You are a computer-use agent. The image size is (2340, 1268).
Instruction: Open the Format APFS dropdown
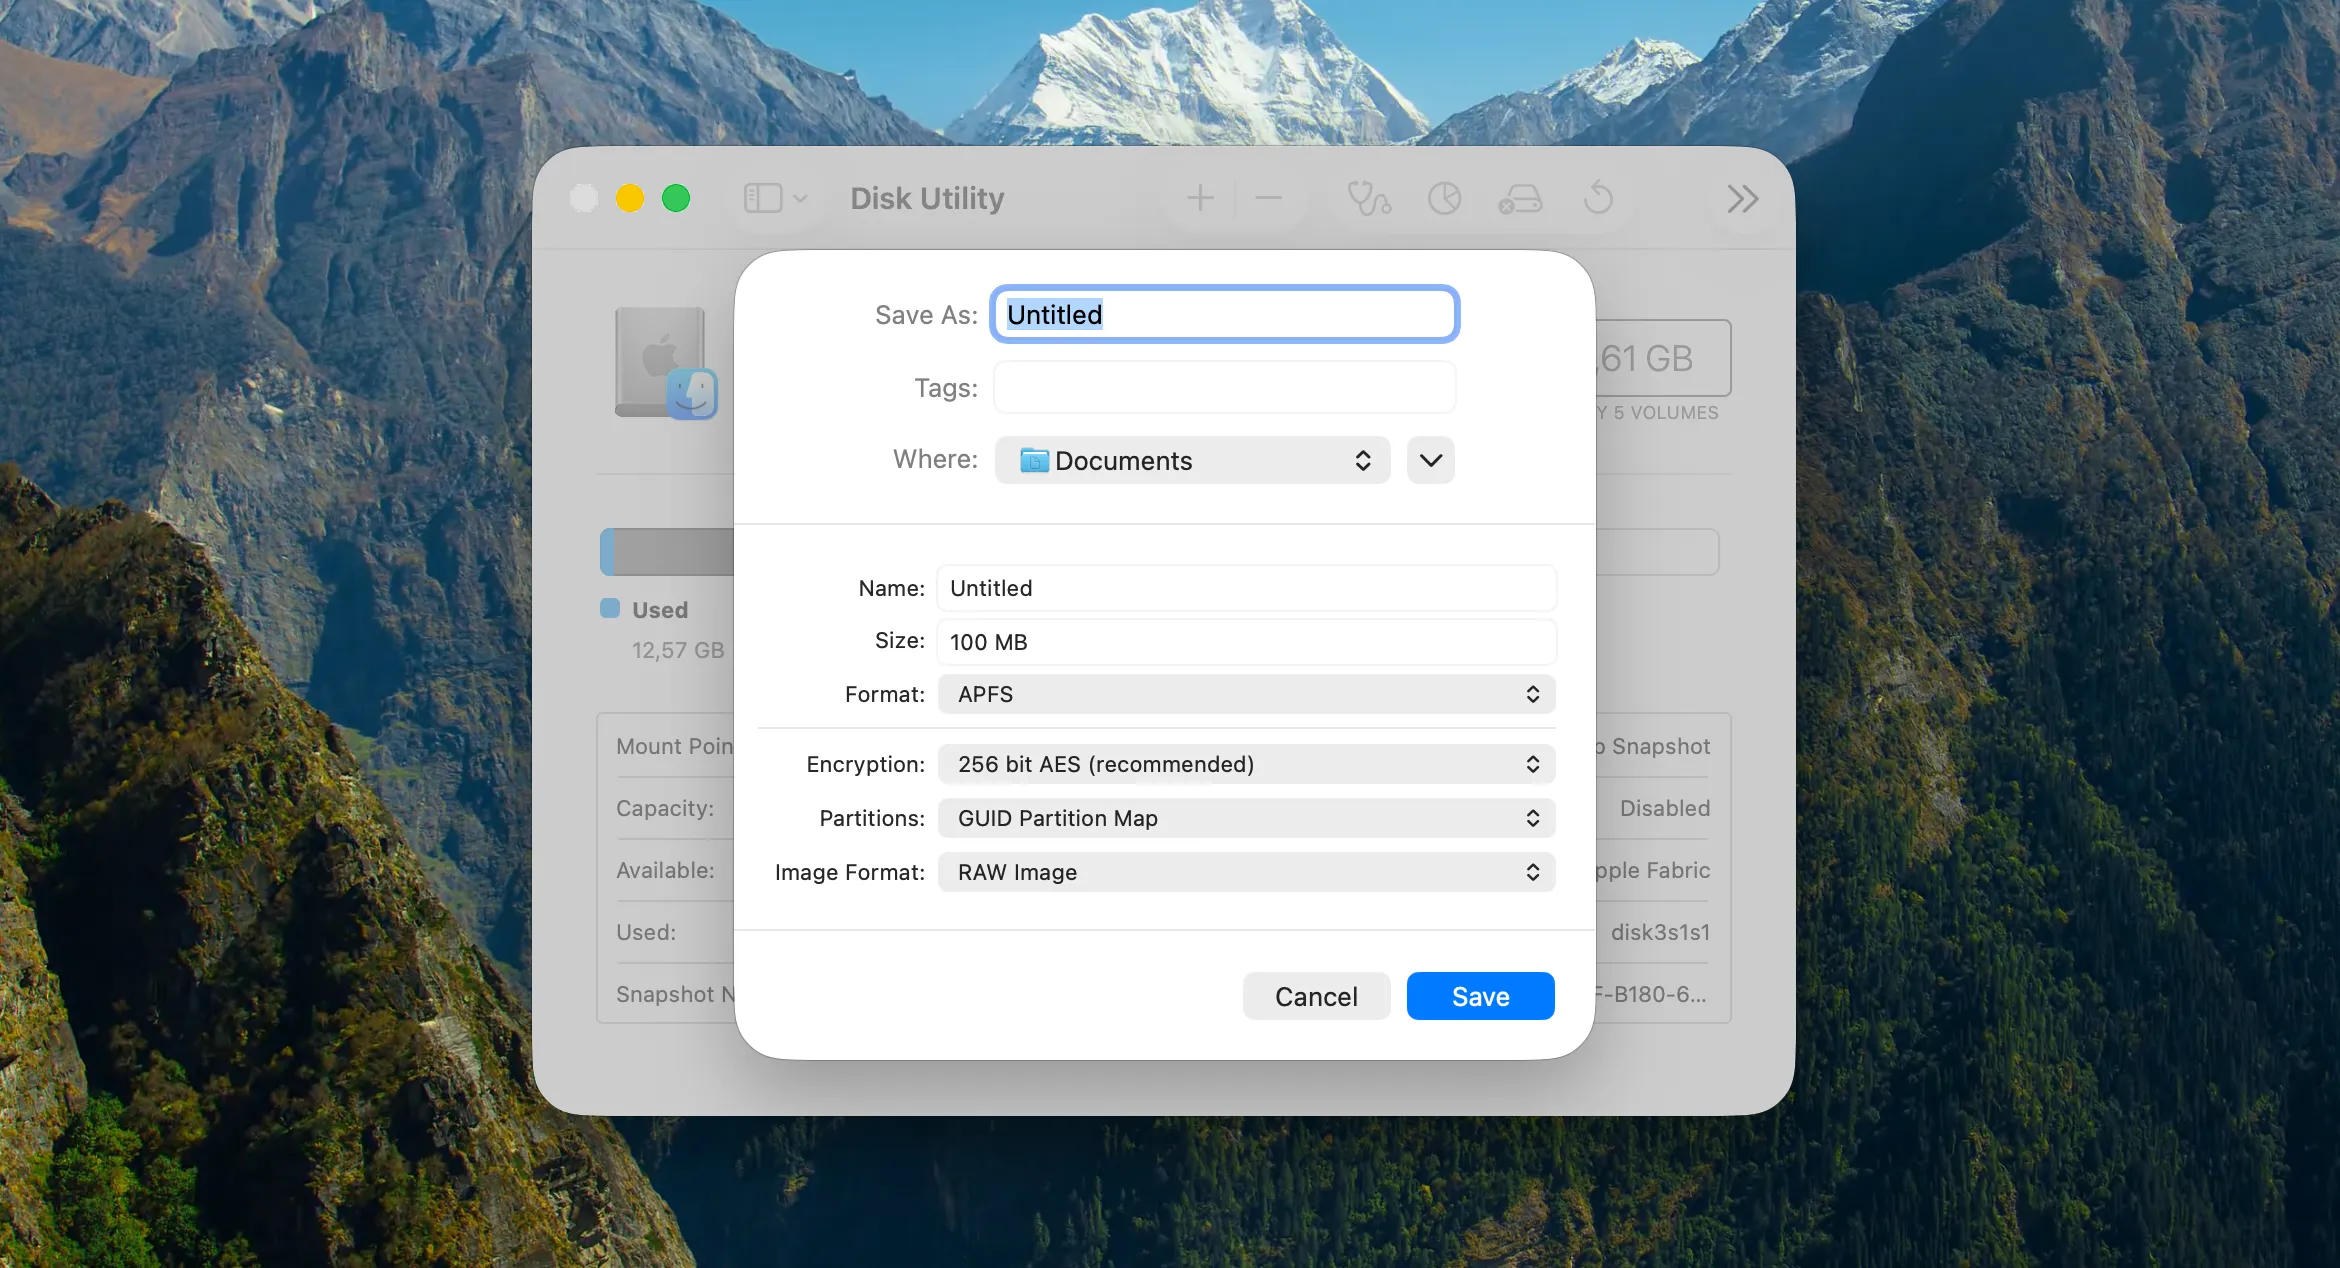coord(1246,694)
